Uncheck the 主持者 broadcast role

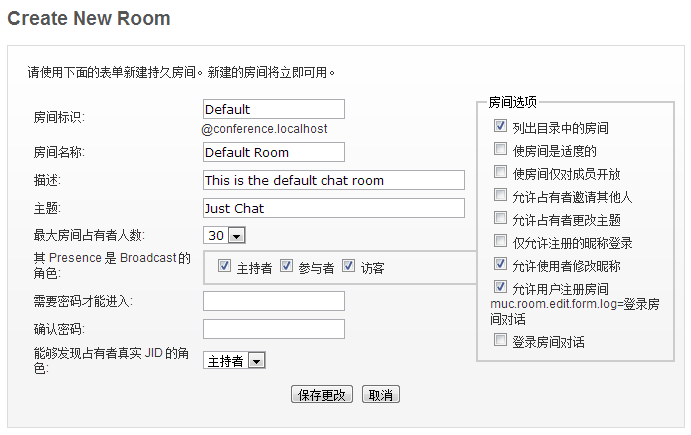tap(224, 266)
